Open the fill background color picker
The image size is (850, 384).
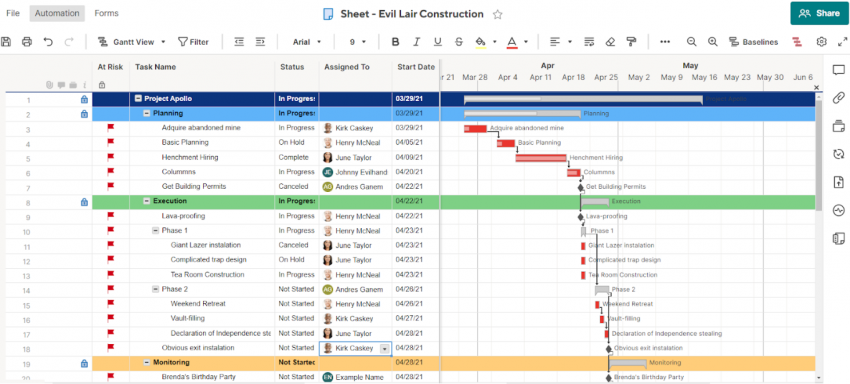(480, 42)
